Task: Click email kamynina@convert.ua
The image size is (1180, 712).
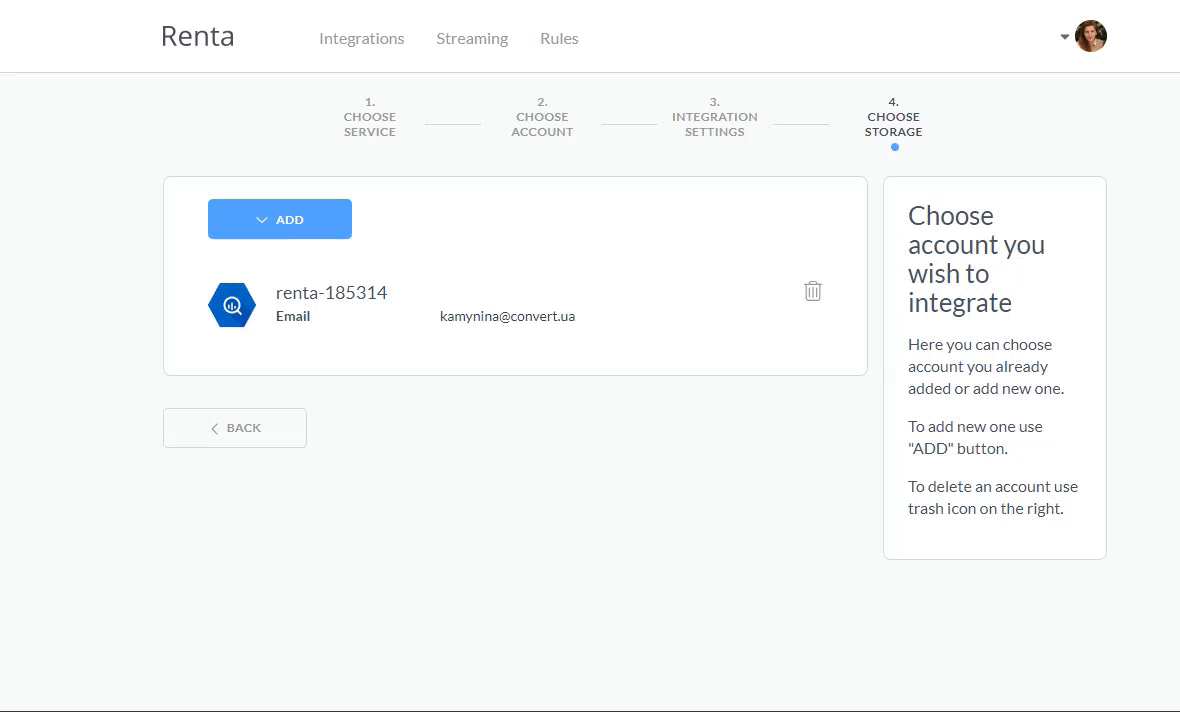Action: click(x=507, y=316)
